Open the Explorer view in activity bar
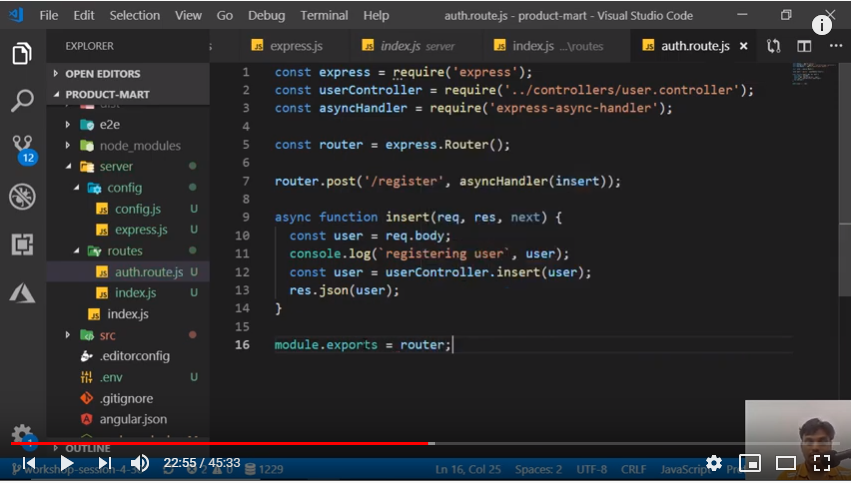Image resolution: width=851 pixels, height=483 pixels. (x=22, y=54)
